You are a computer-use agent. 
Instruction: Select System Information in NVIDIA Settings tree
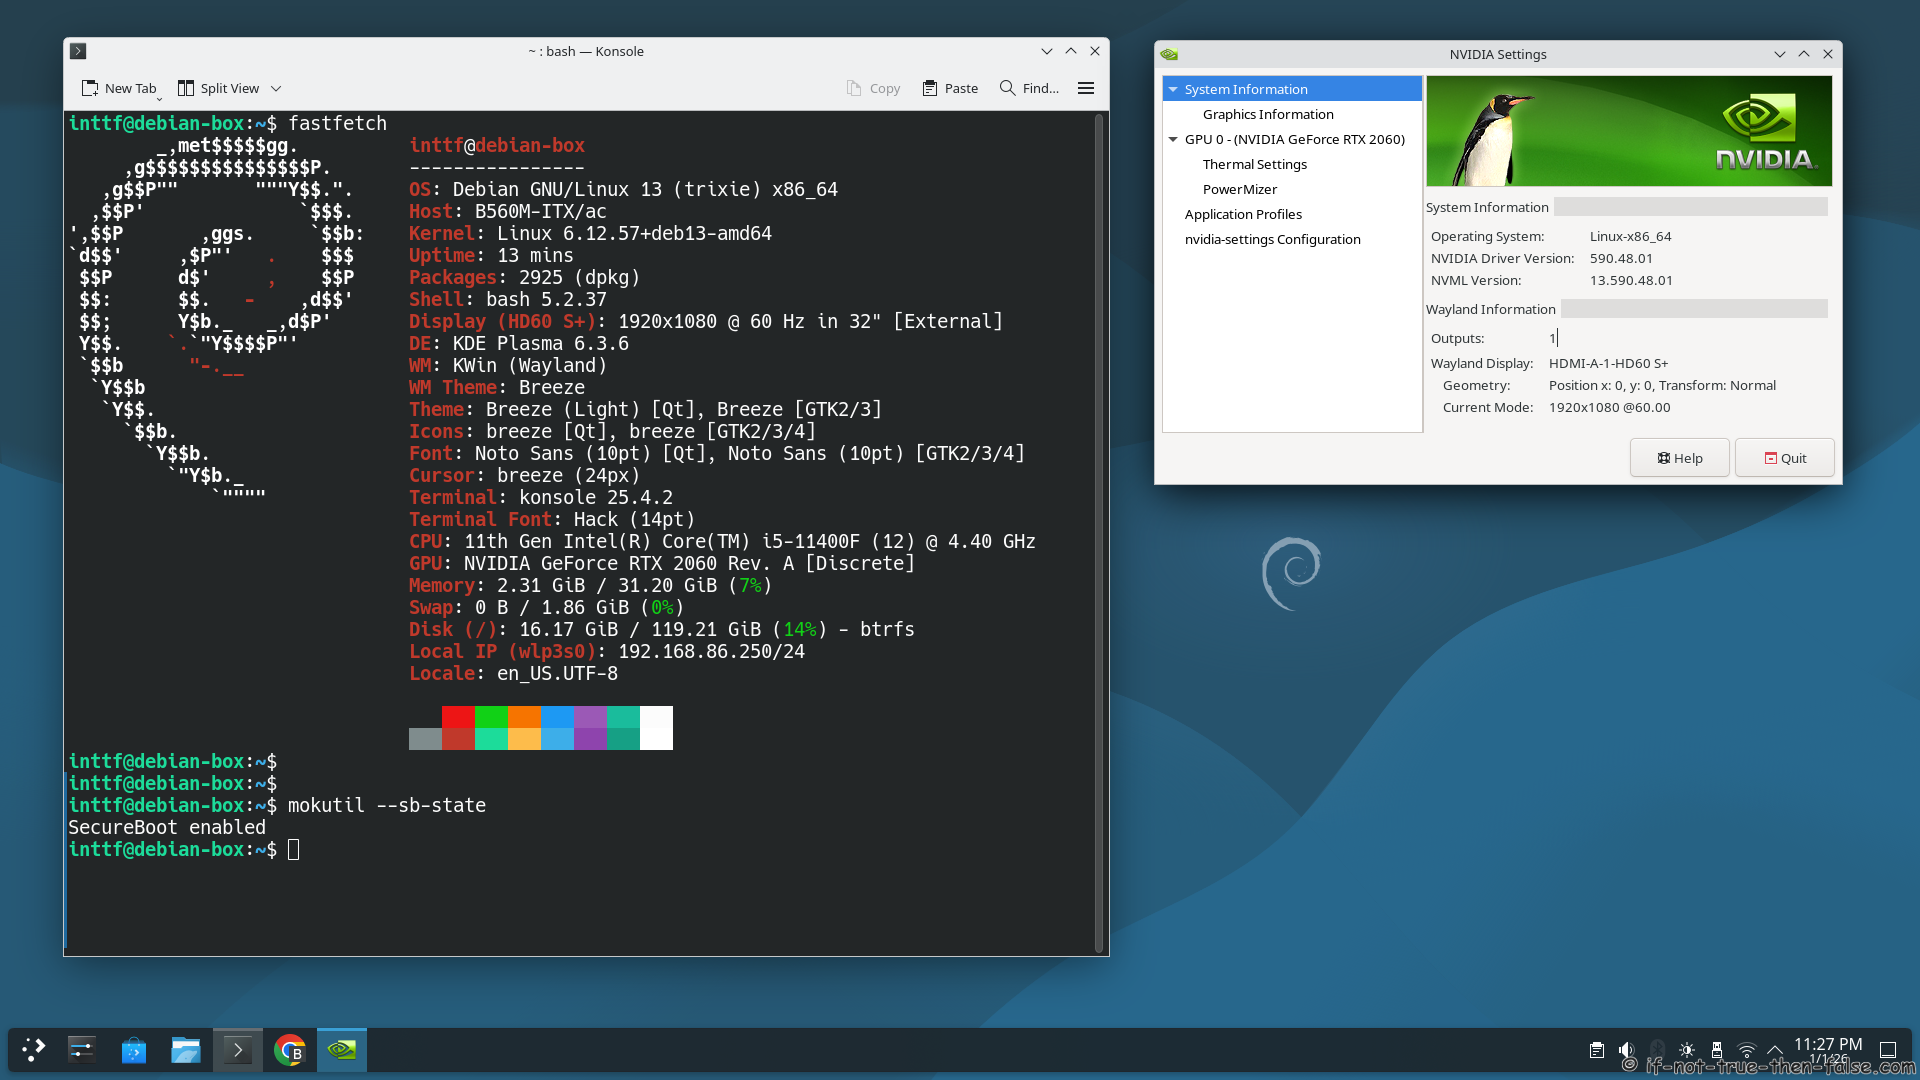tap(1292, 89)
